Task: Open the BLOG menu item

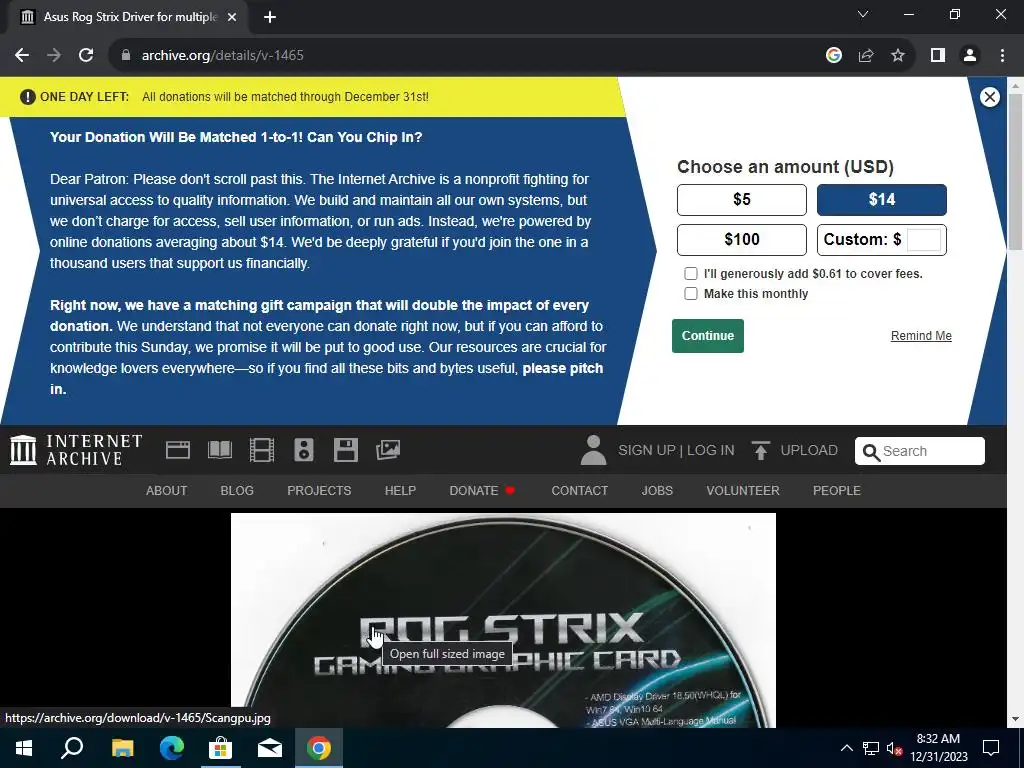Action: [237, 490]
